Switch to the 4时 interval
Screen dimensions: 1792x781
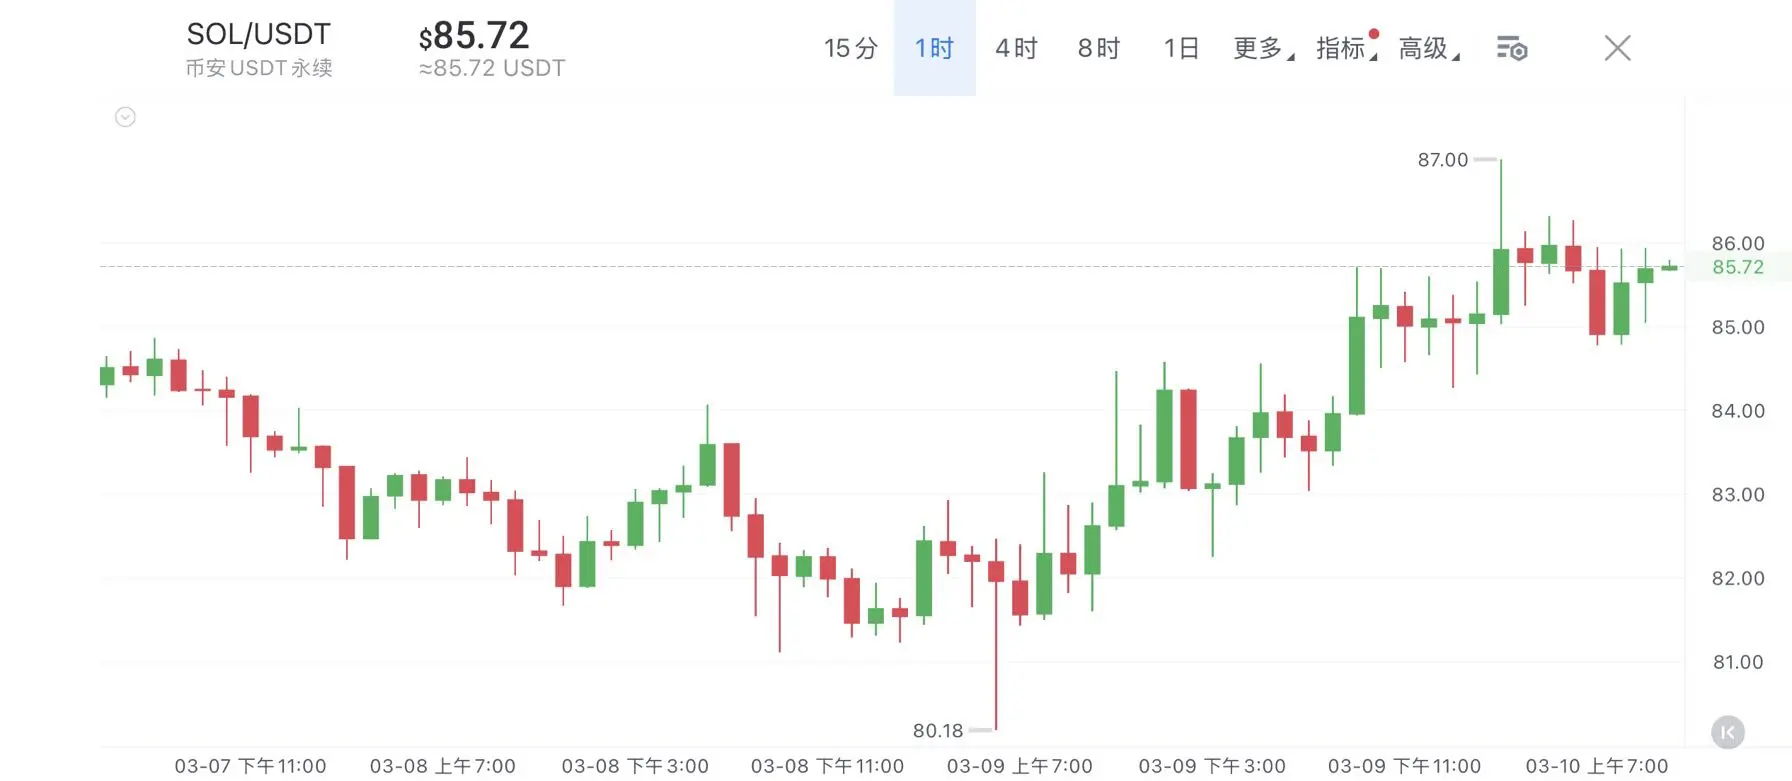click(1016, 48)
